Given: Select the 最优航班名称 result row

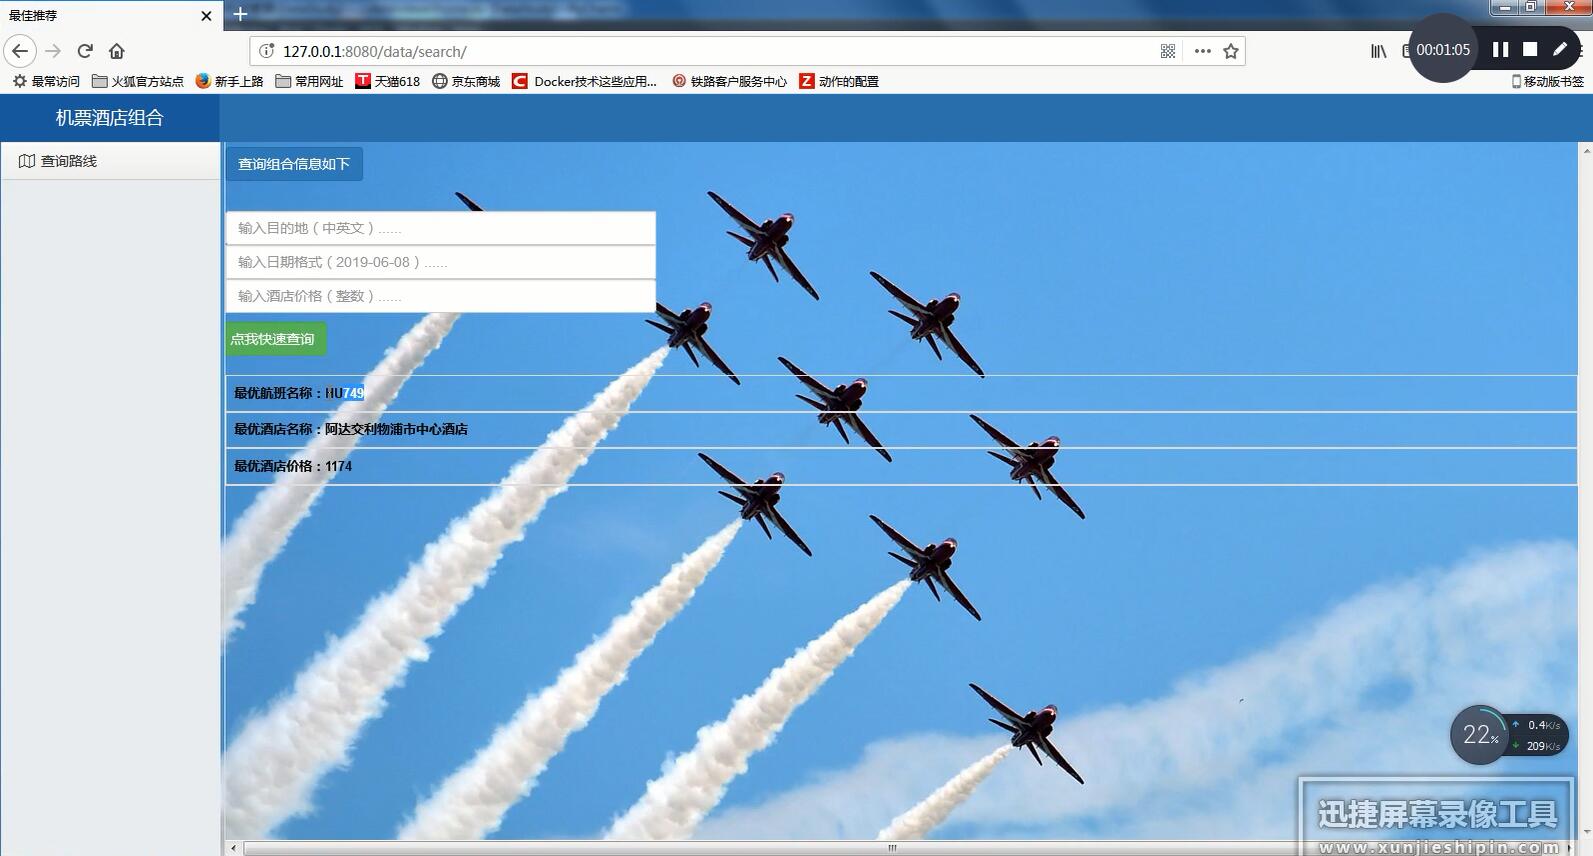Looking at the screenshot, I should pyautogui.click(x=901, y=393).
